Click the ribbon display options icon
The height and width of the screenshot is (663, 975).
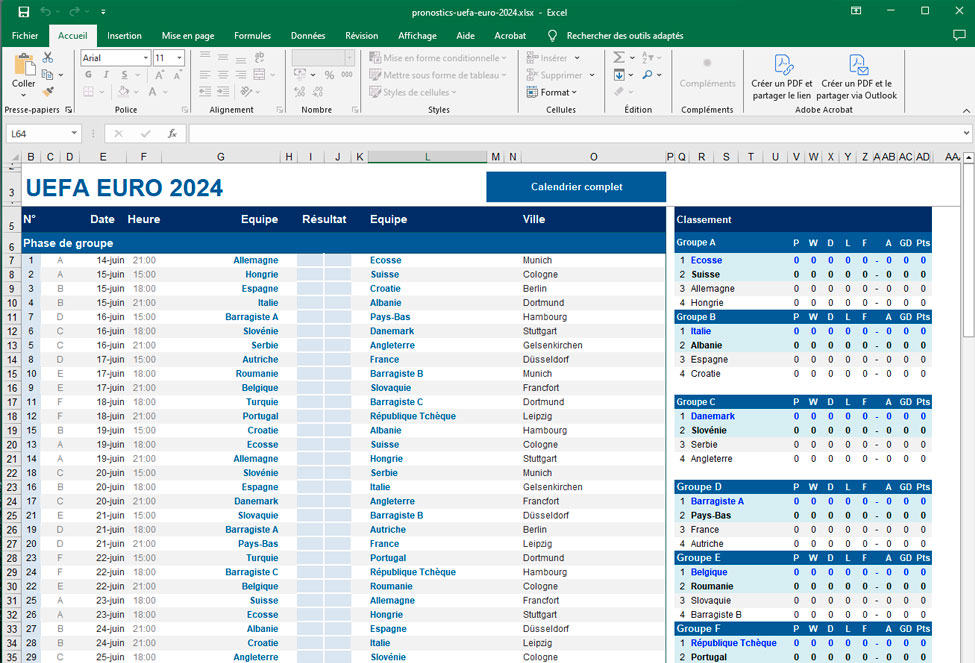pyautogui.click(x=856, y=11)
